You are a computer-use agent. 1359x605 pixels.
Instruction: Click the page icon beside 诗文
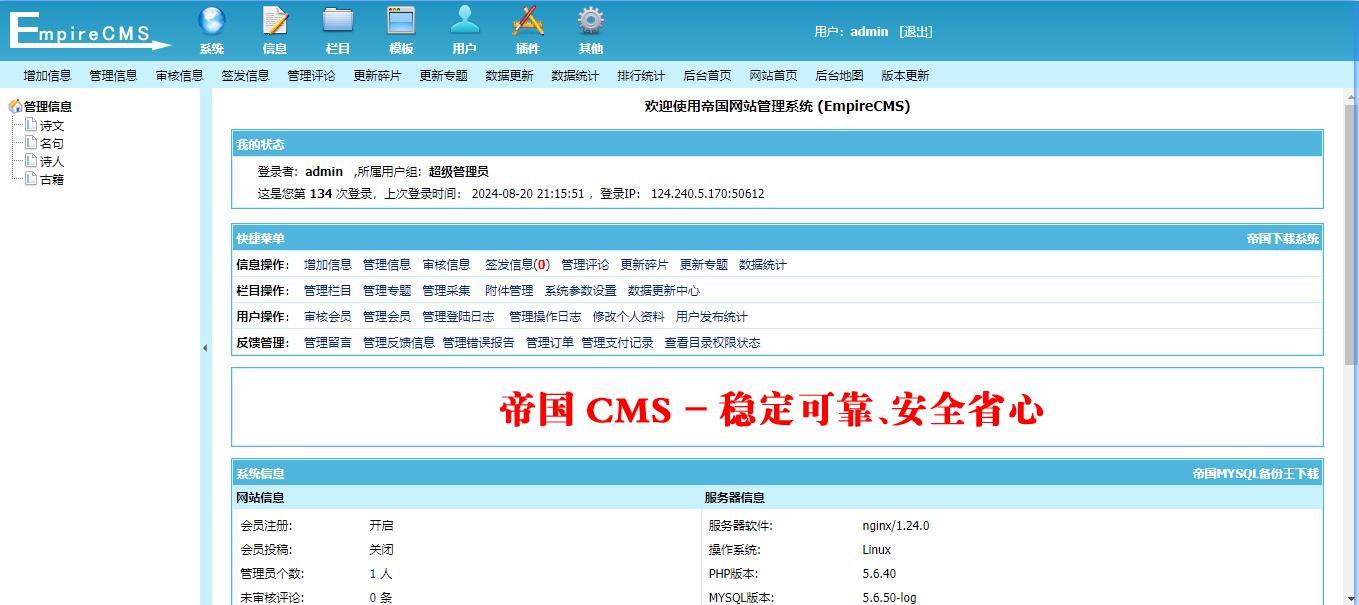point(31,125)
